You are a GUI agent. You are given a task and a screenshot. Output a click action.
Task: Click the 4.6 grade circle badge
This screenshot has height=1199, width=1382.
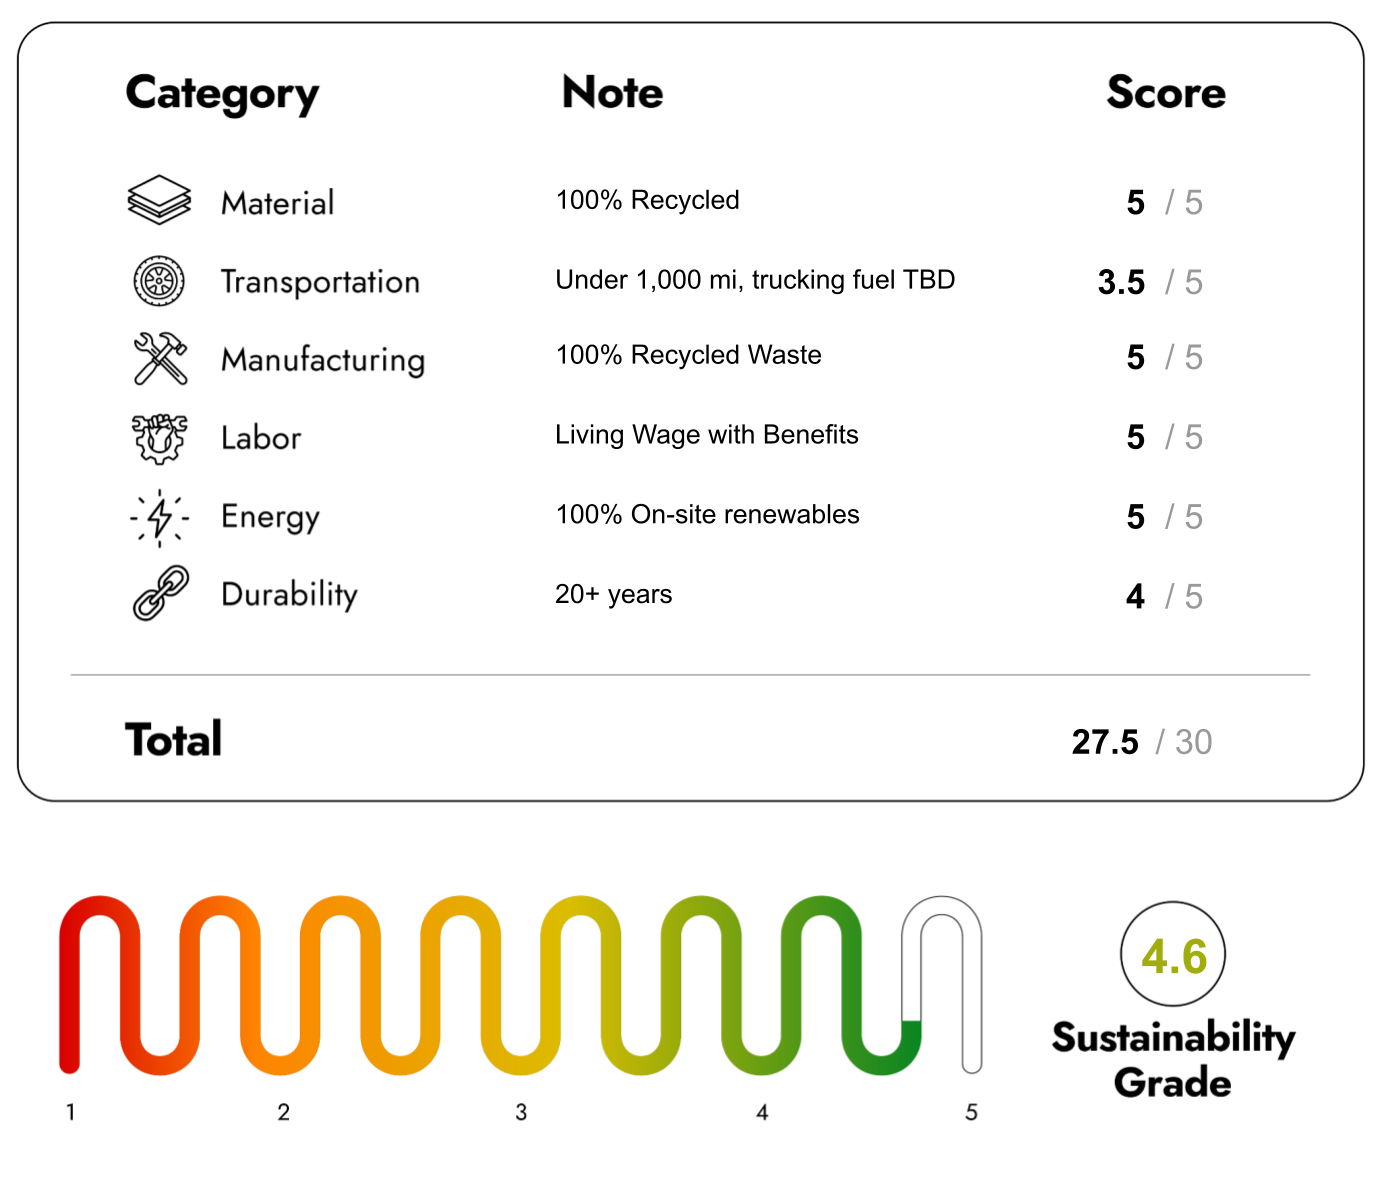(1173, 954)
